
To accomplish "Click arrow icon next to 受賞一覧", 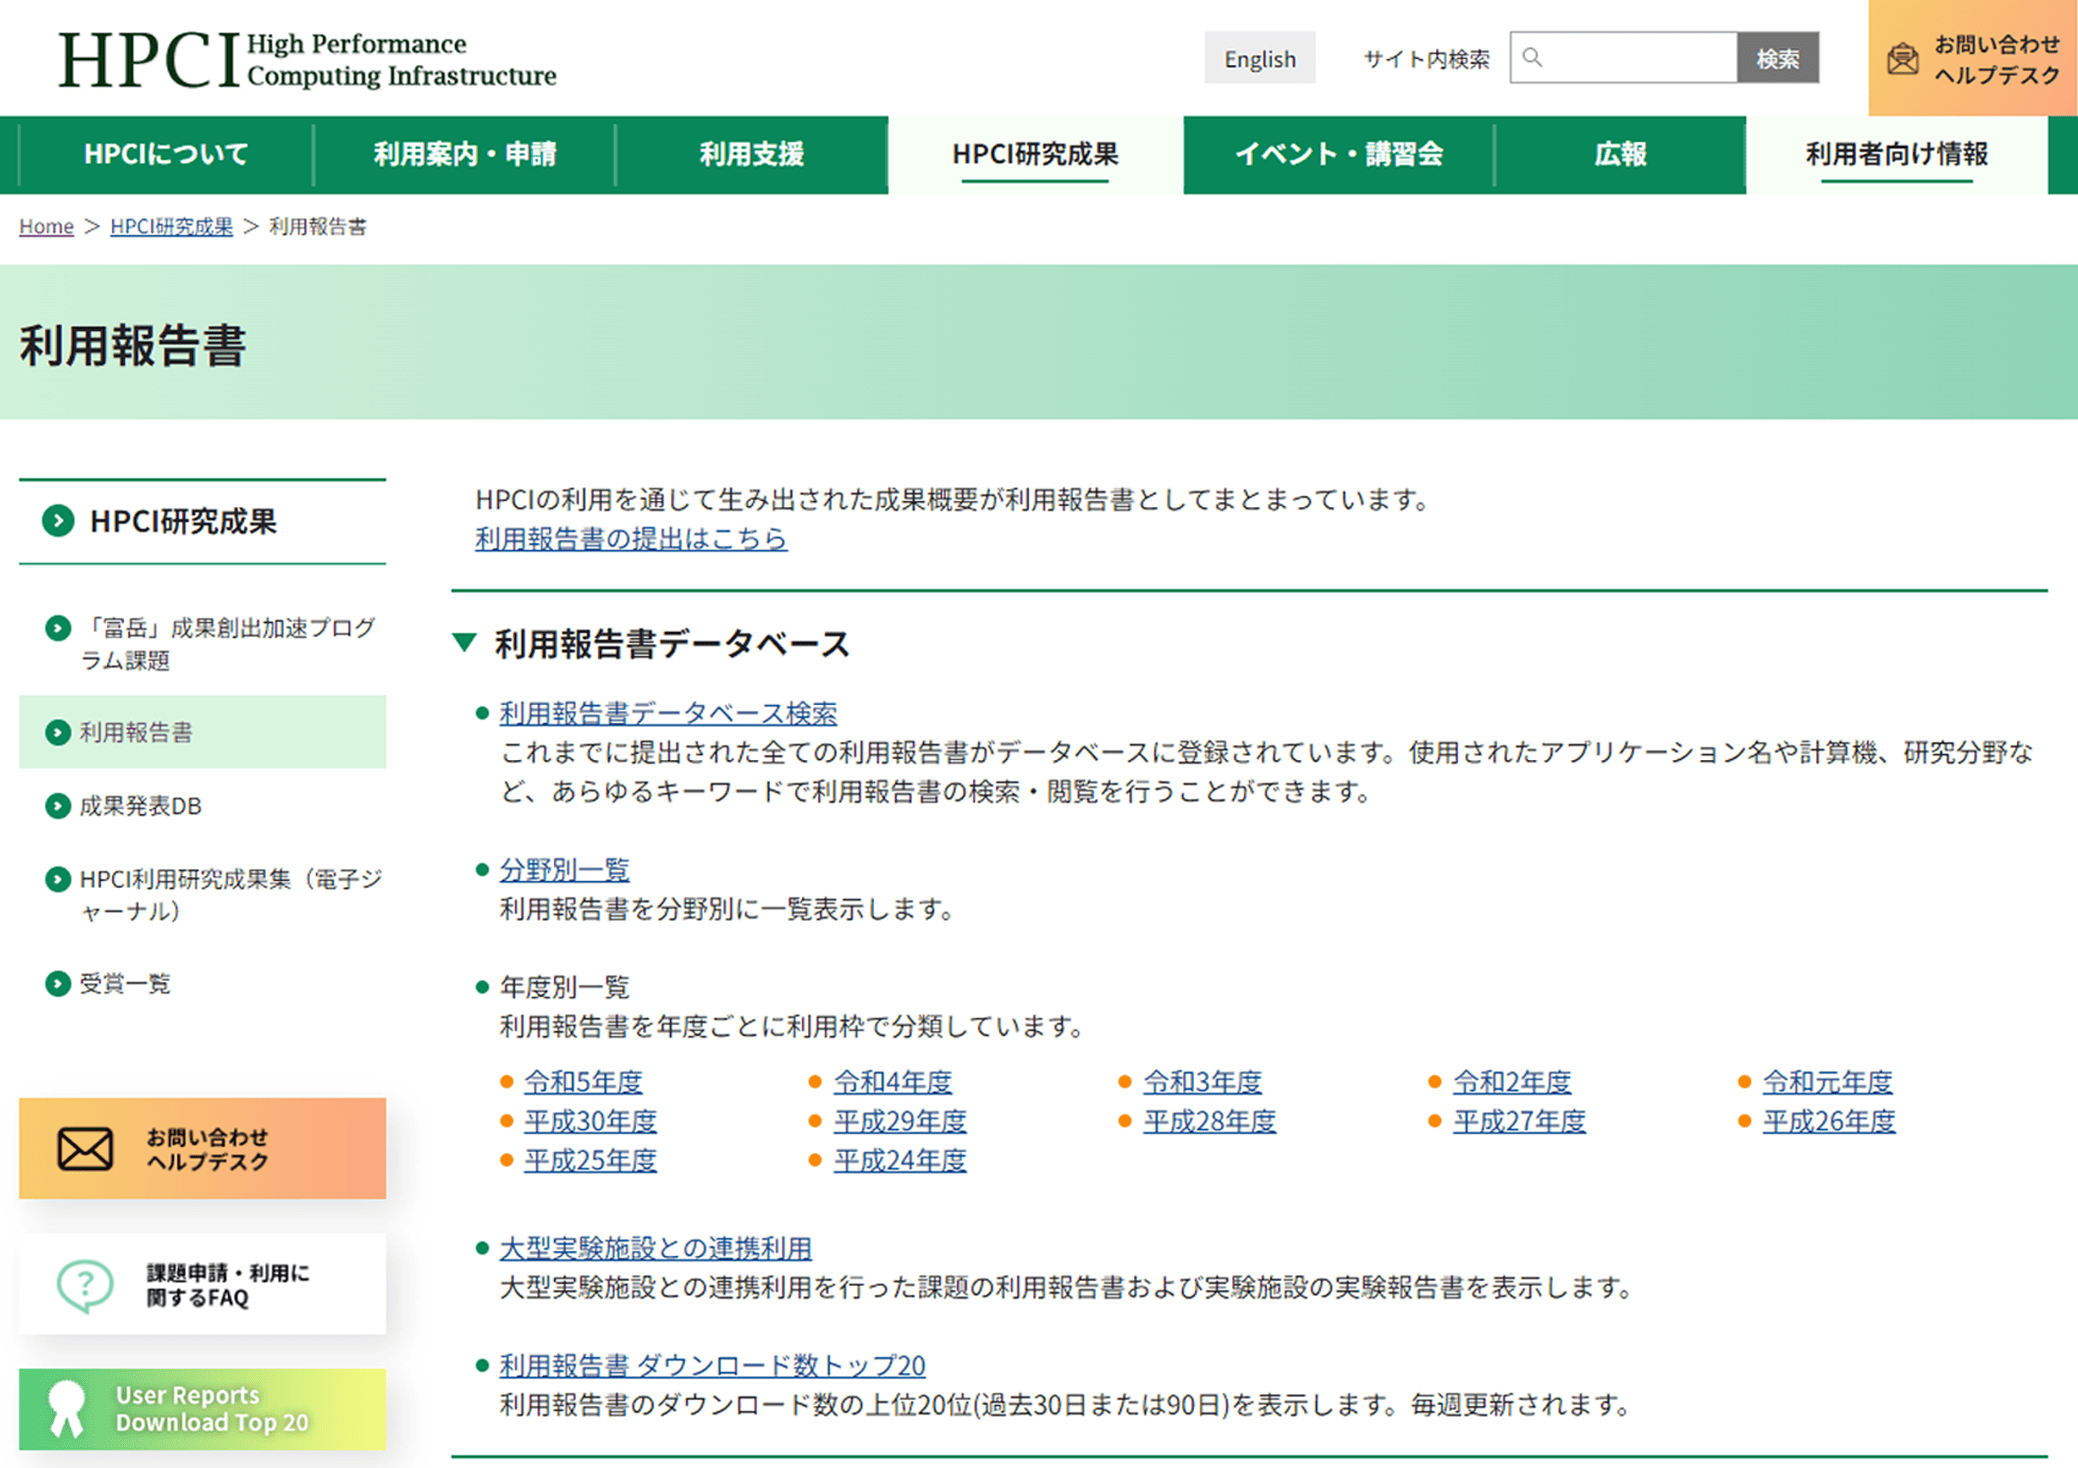I will (x=58, y=983).
